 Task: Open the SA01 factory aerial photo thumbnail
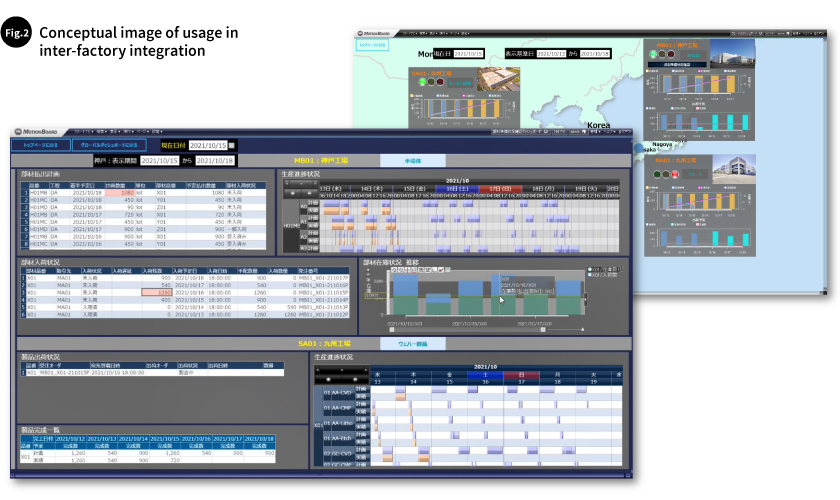click(x=498, y=80)
